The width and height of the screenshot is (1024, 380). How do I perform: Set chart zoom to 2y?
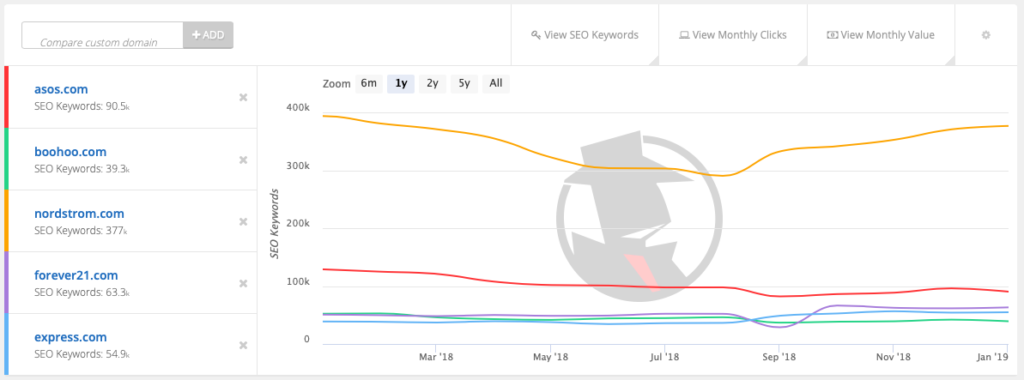(x=432, y=84)
